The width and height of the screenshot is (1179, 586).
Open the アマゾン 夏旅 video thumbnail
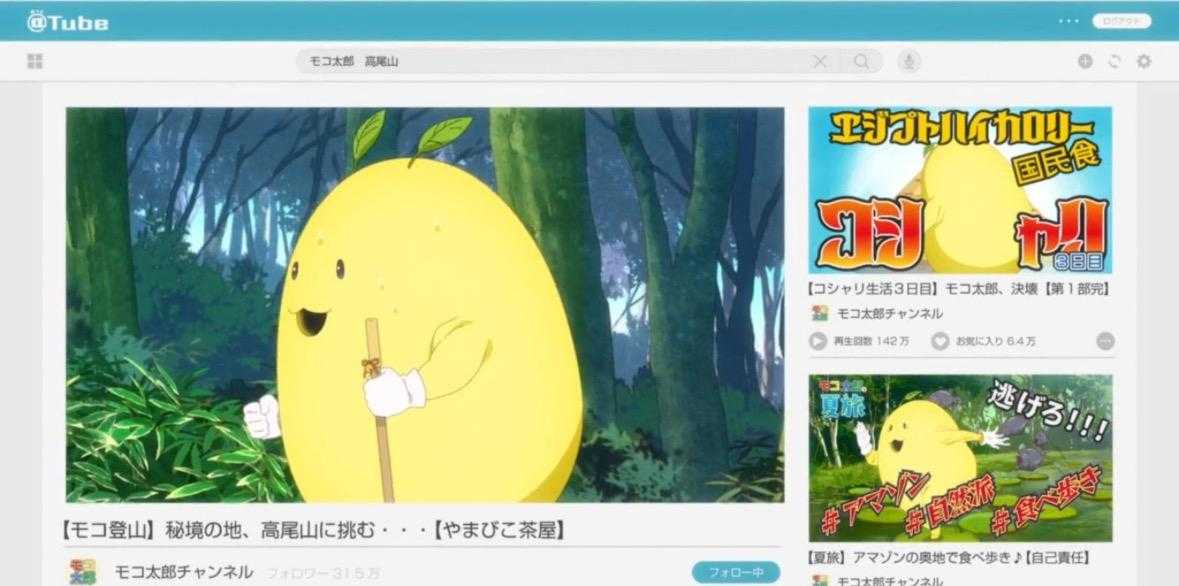click(960, 458)
